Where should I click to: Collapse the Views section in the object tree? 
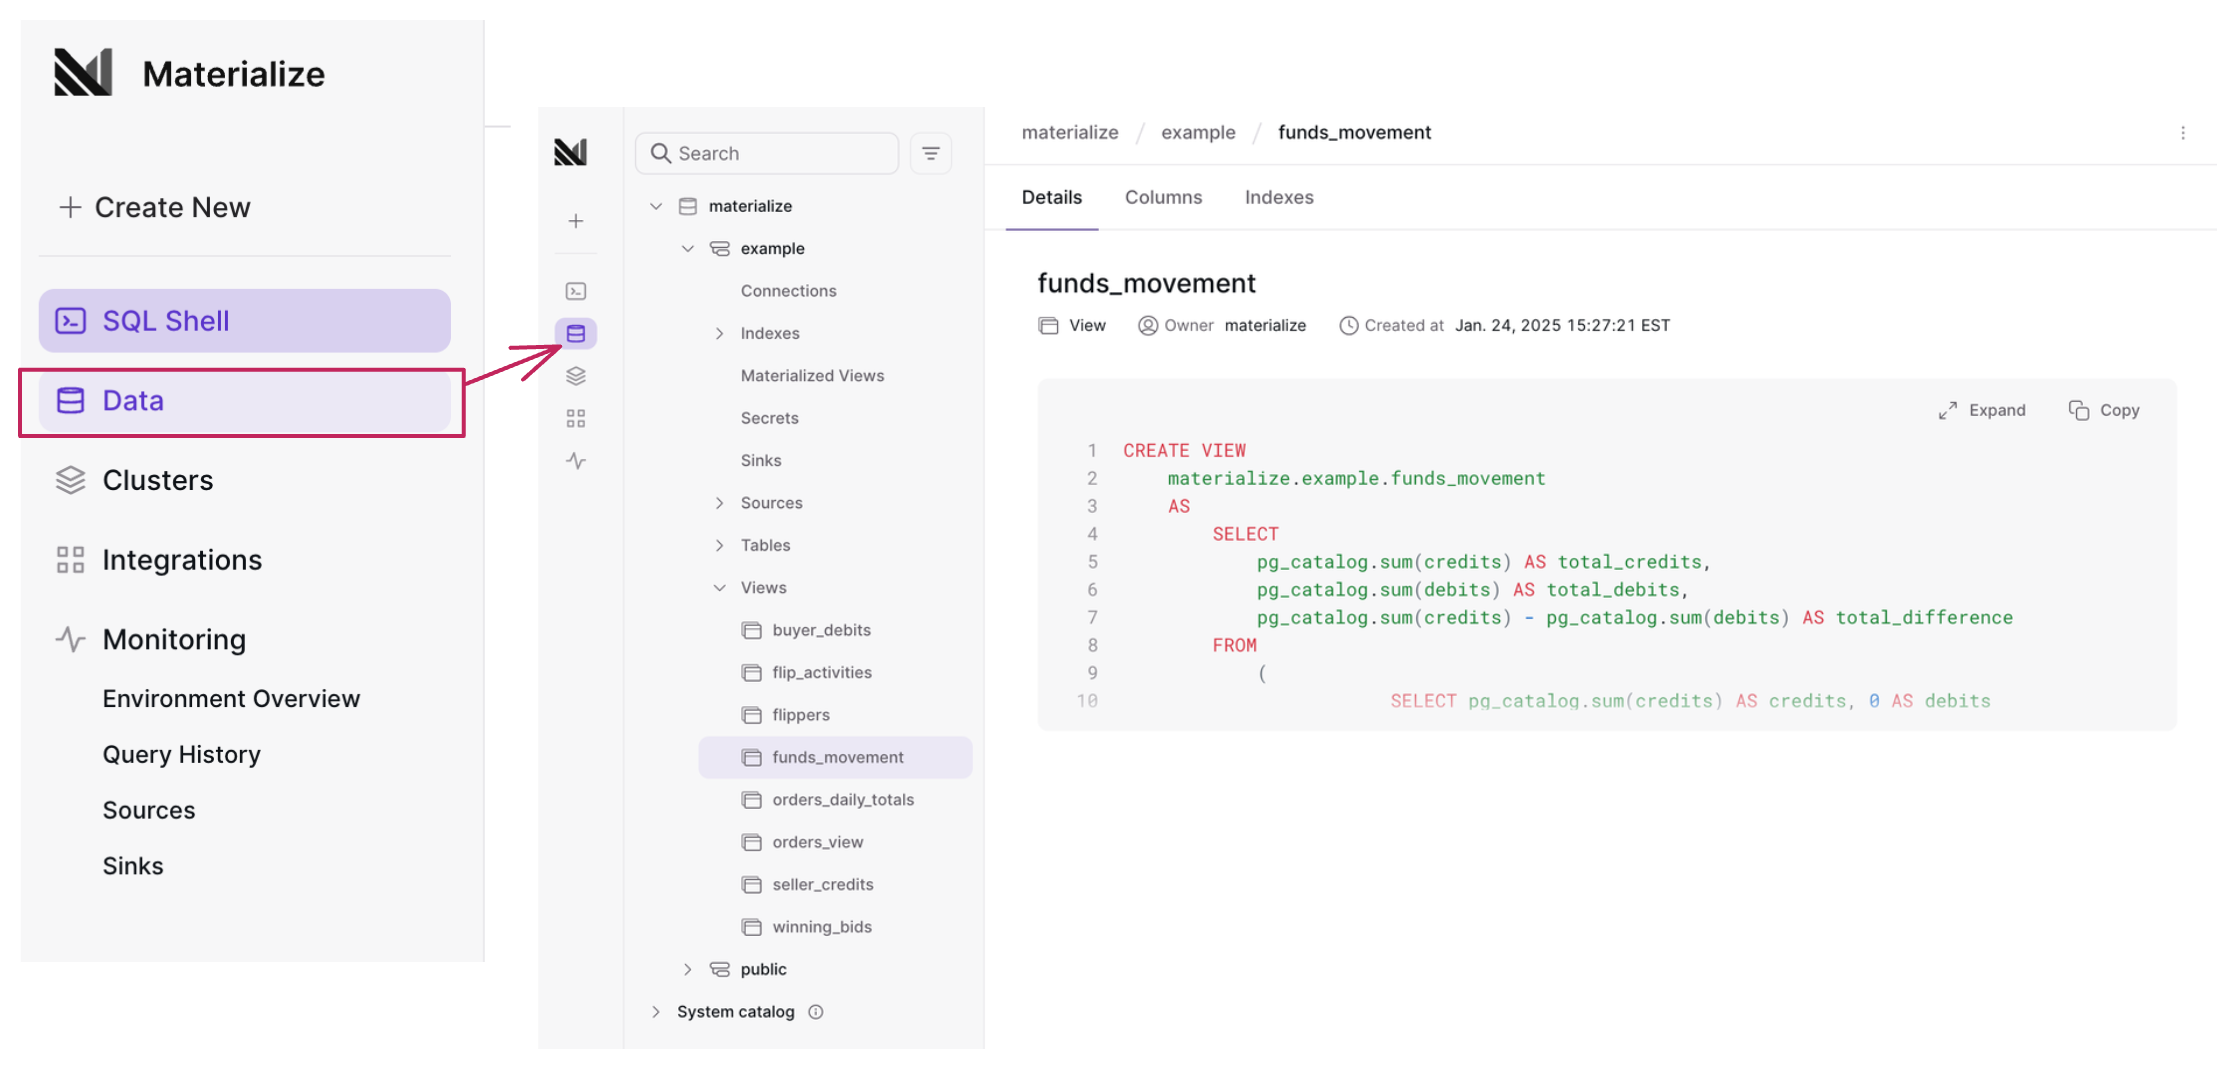tap(719, 587)
